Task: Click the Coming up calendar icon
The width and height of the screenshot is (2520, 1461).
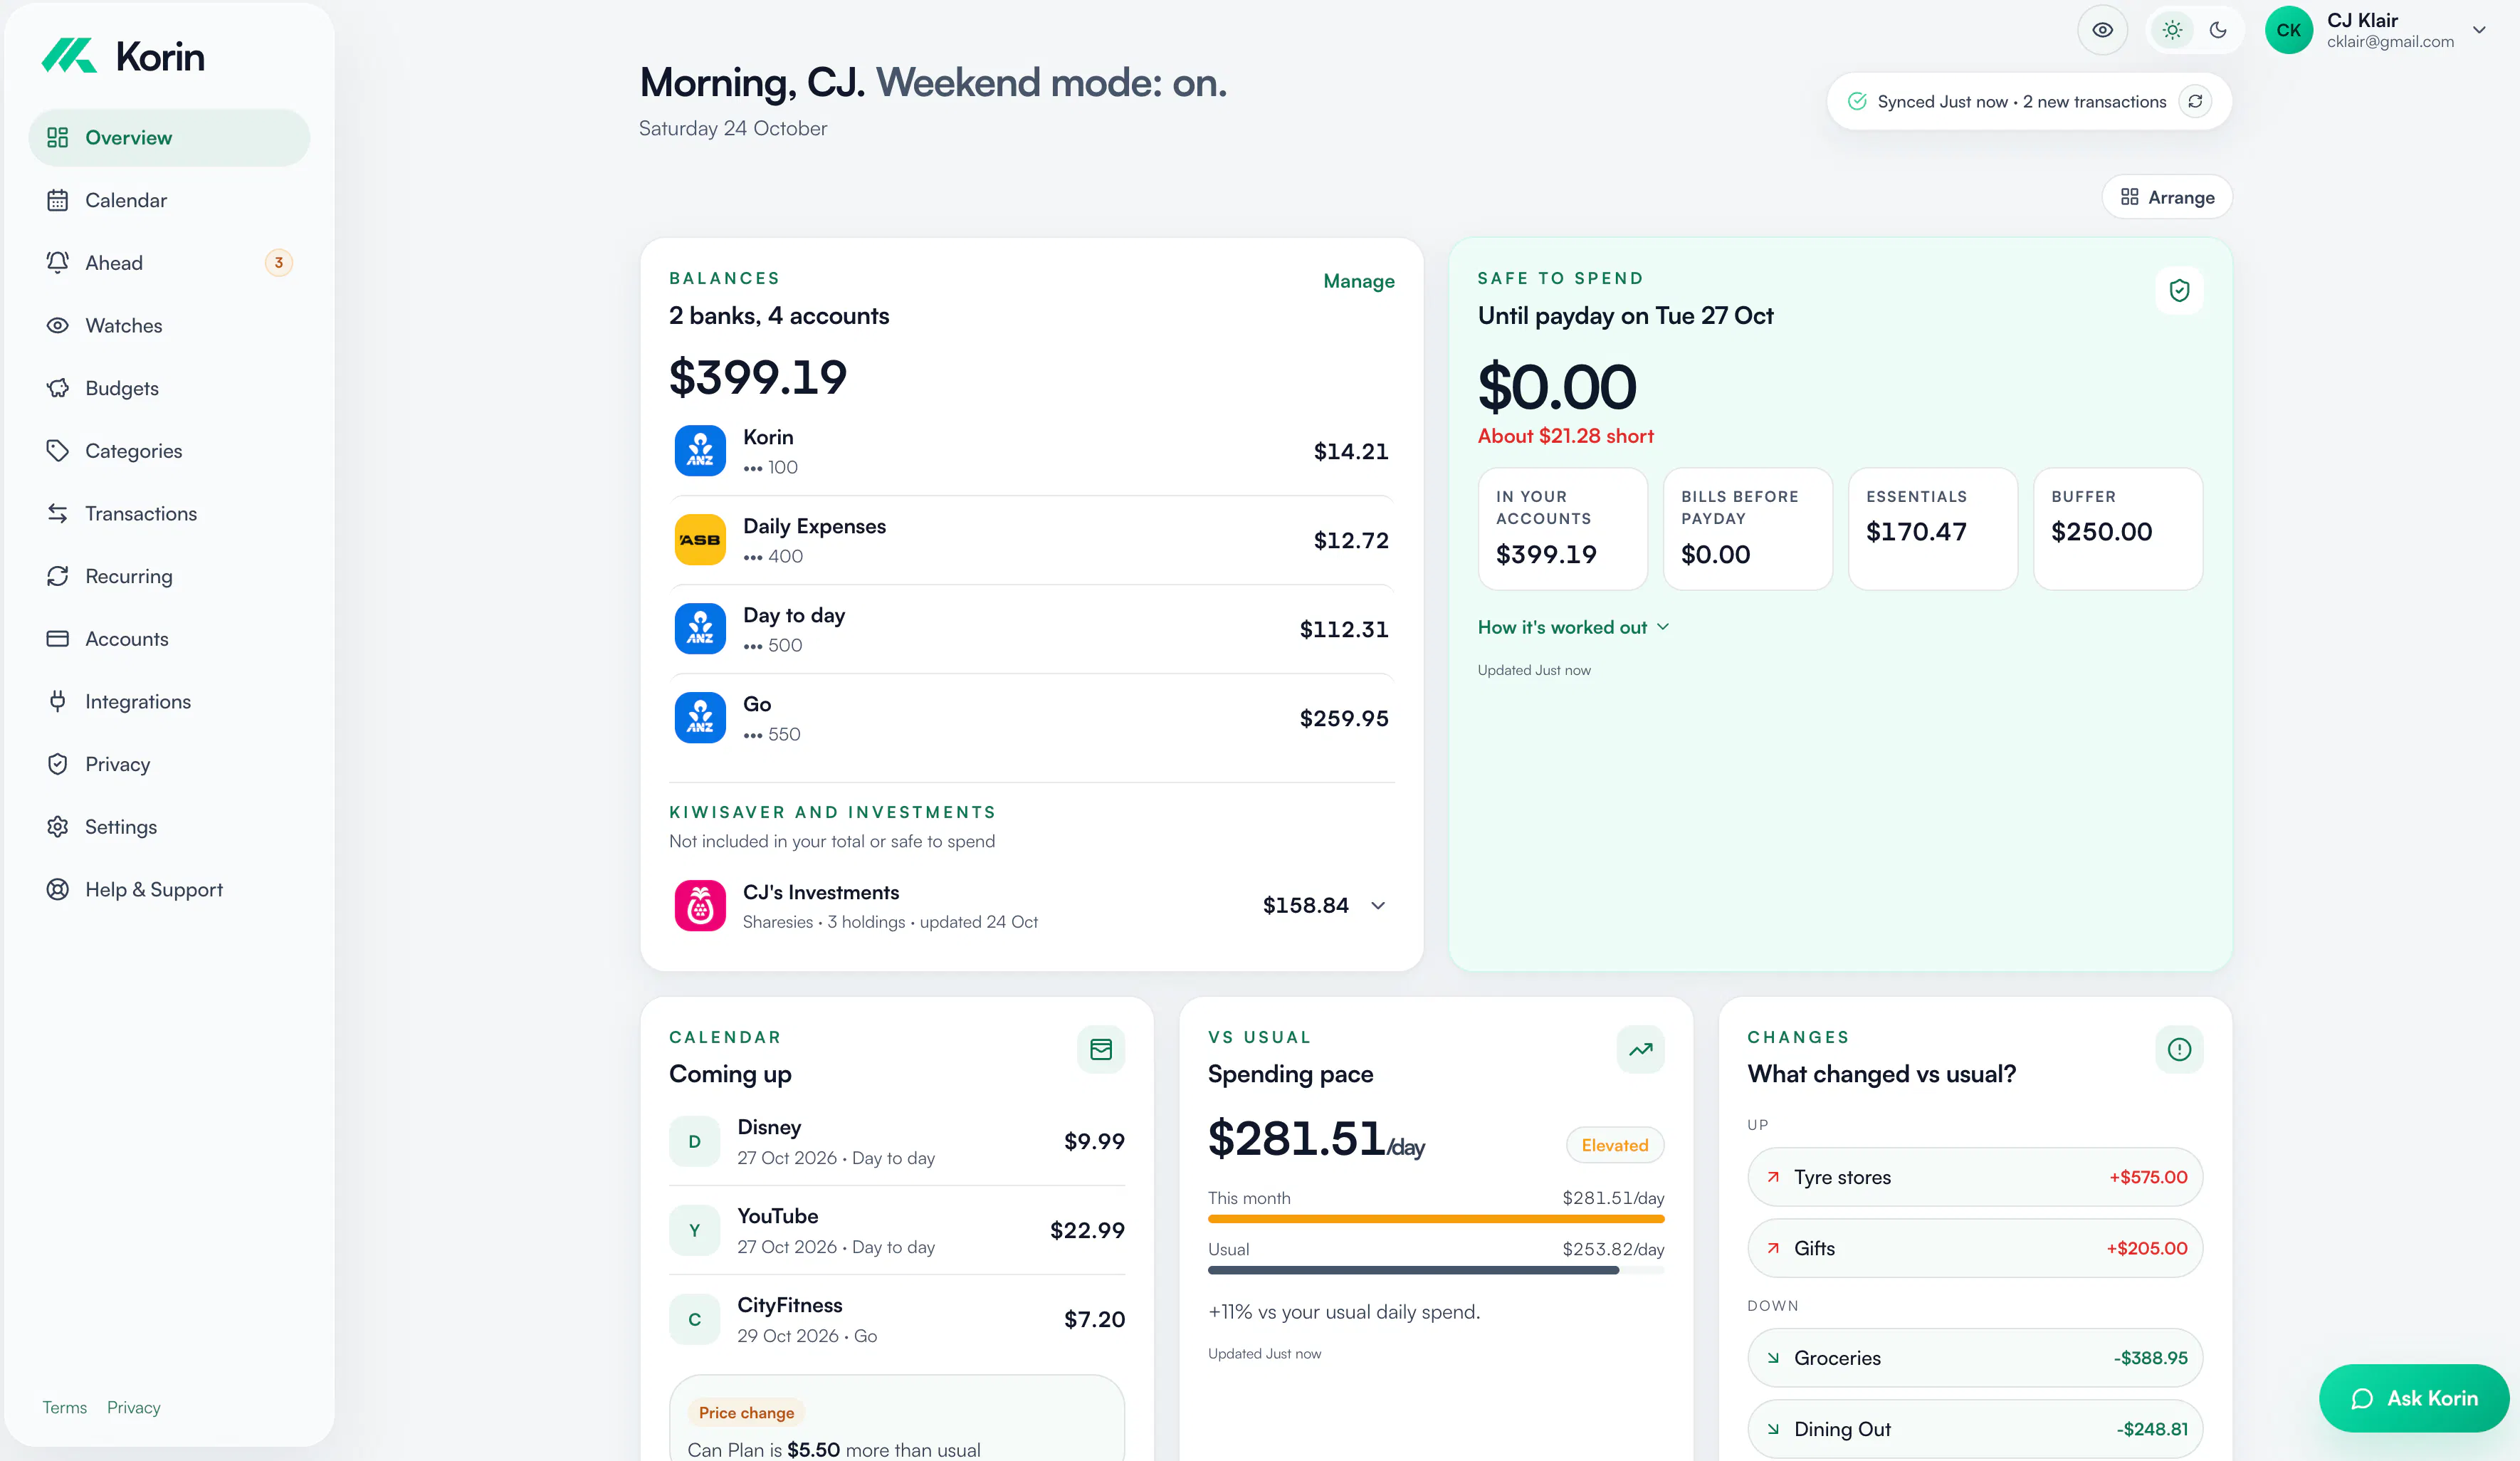Action: [x=1101, y=1050]
